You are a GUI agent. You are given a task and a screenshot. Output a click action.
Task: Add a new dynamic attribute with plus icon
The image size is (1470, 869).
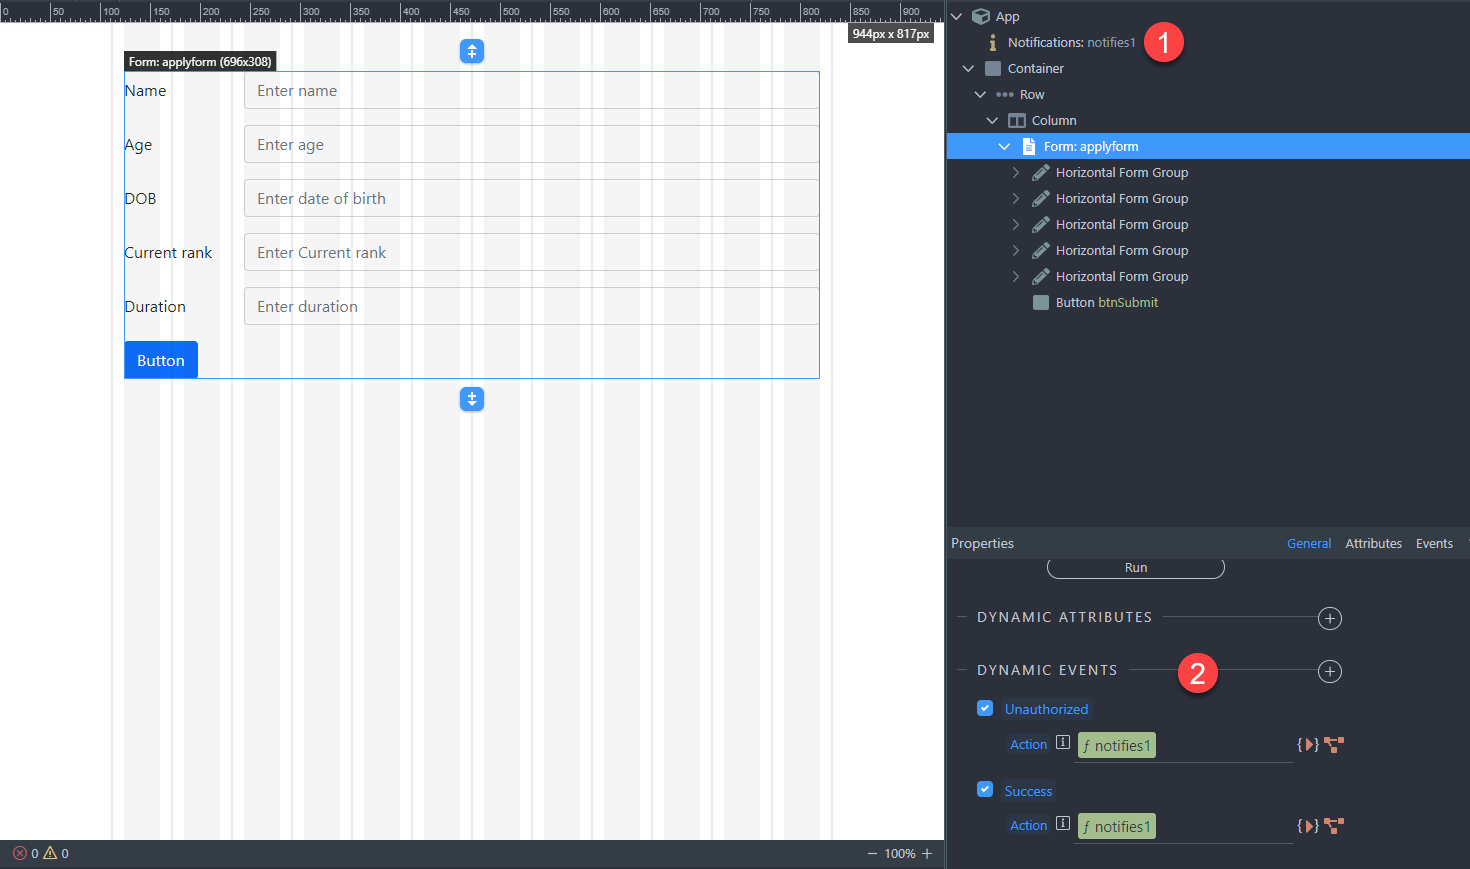1329,618
